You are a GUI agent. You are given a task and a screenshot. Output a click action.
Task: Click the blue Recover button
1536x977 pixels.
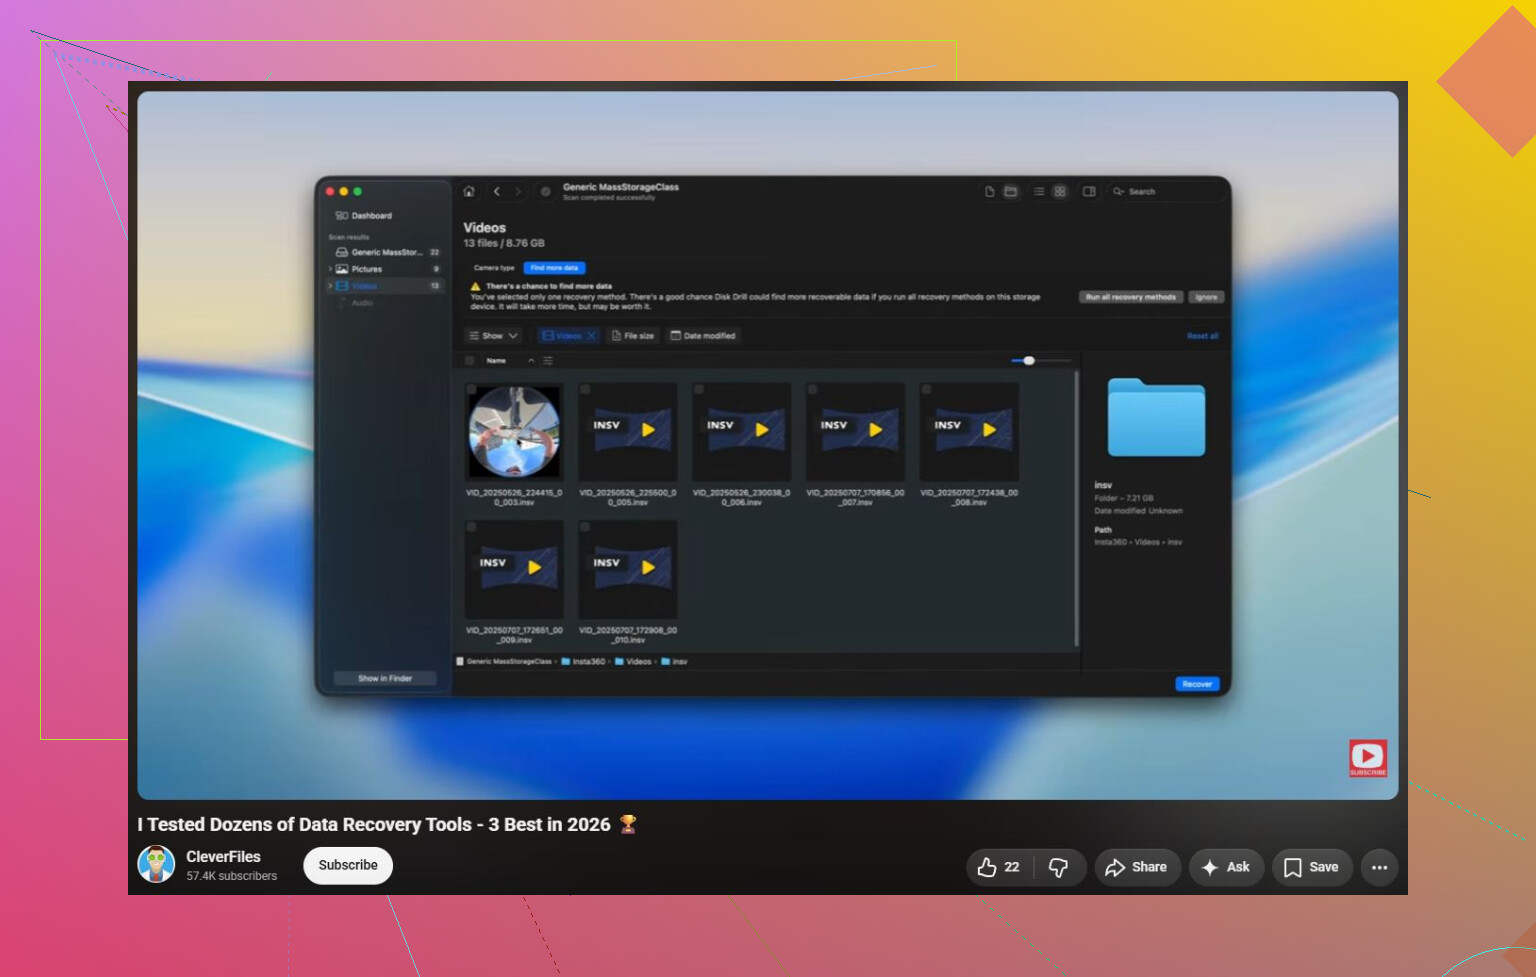[x=1197, y=684]
